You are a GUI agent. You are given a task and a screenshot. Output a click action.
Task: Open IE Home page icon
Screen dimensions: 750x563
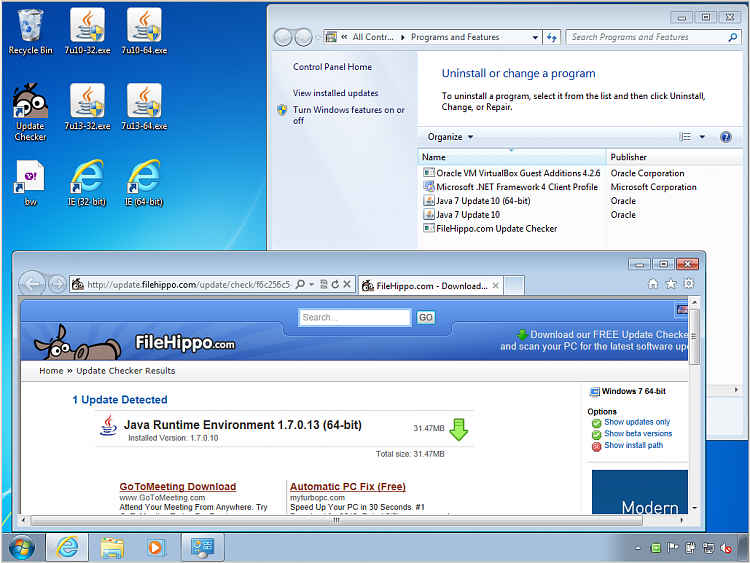coord(653,284)
